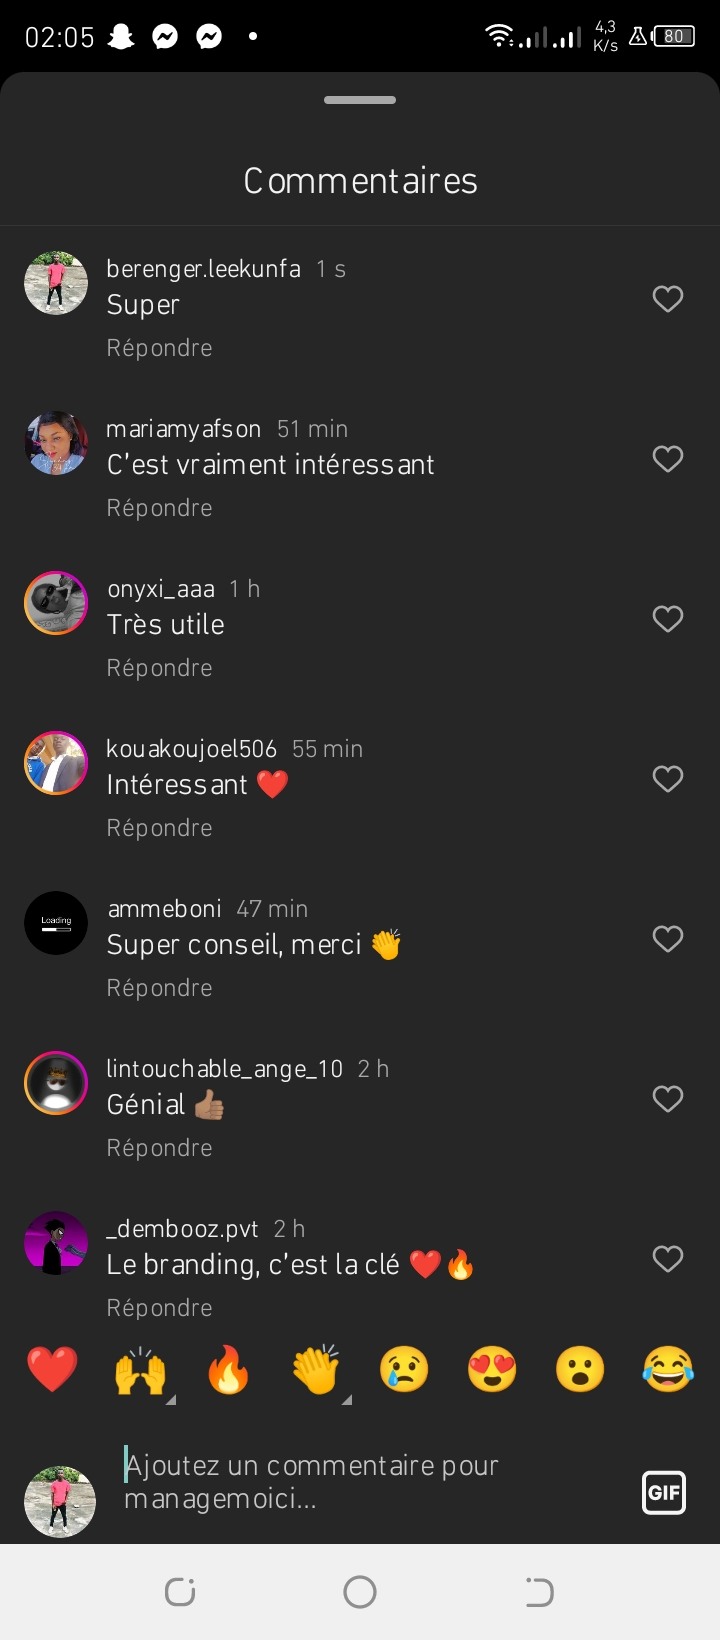The image size is (720, 1640).
Task: Insert the tears-of-joy laughing emoji
Action: [x=668, y=1369]
